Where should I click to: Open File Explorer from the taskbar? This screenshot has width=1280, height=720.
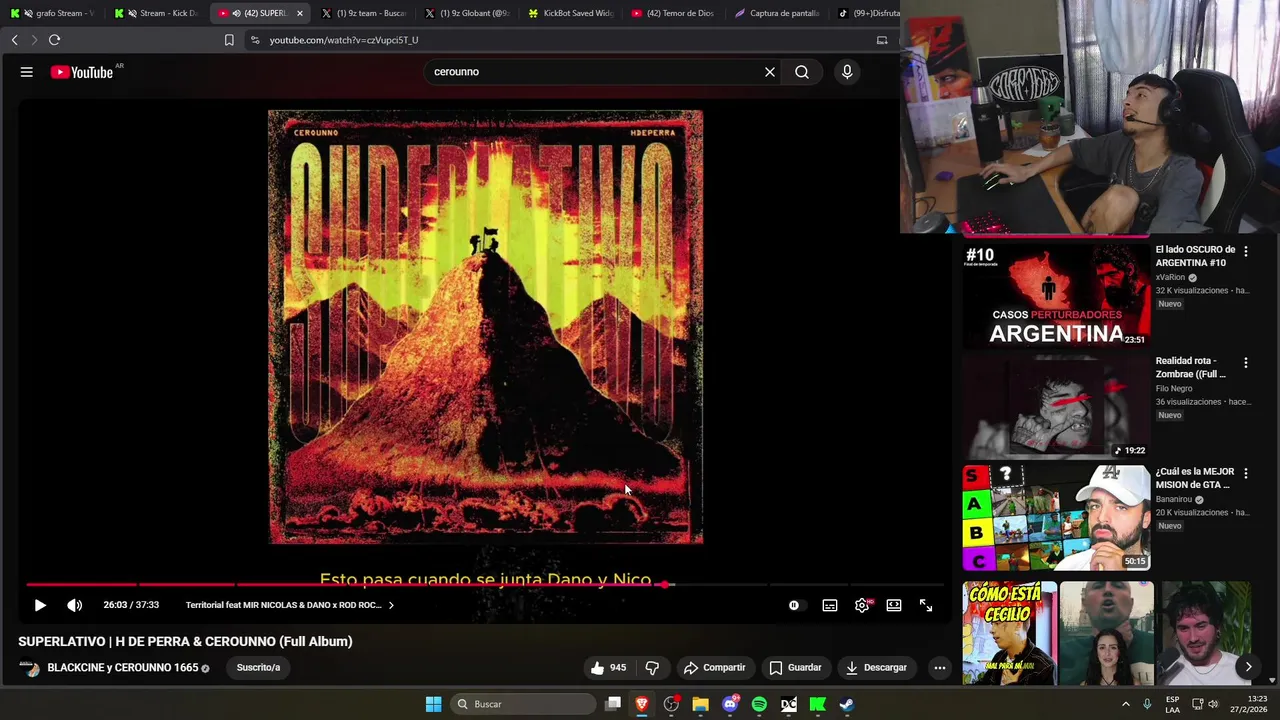pos(700,704)
